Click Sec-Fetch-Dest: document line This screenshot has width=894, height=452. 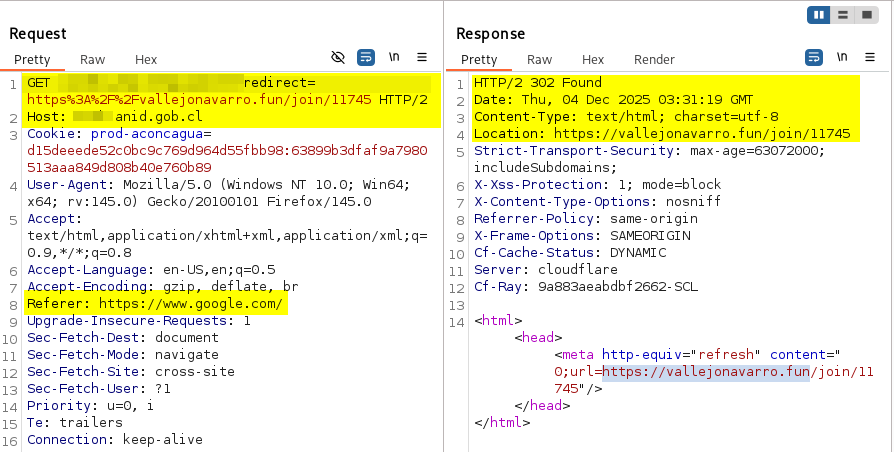click(123, 338)
